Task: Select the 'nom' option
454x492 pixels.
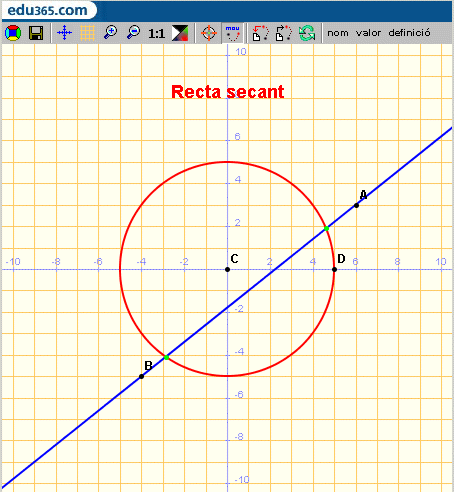Action: [338, 33]
